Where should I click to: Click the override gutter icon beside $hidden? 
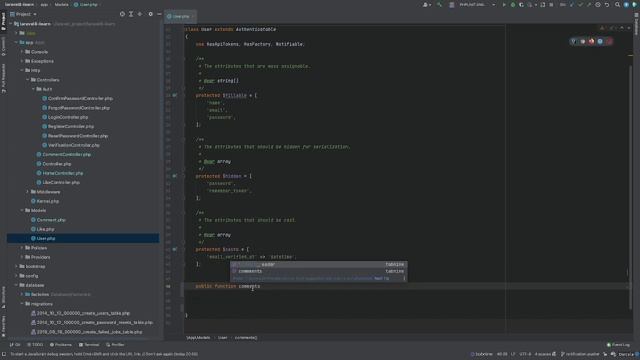click(175, 176)
